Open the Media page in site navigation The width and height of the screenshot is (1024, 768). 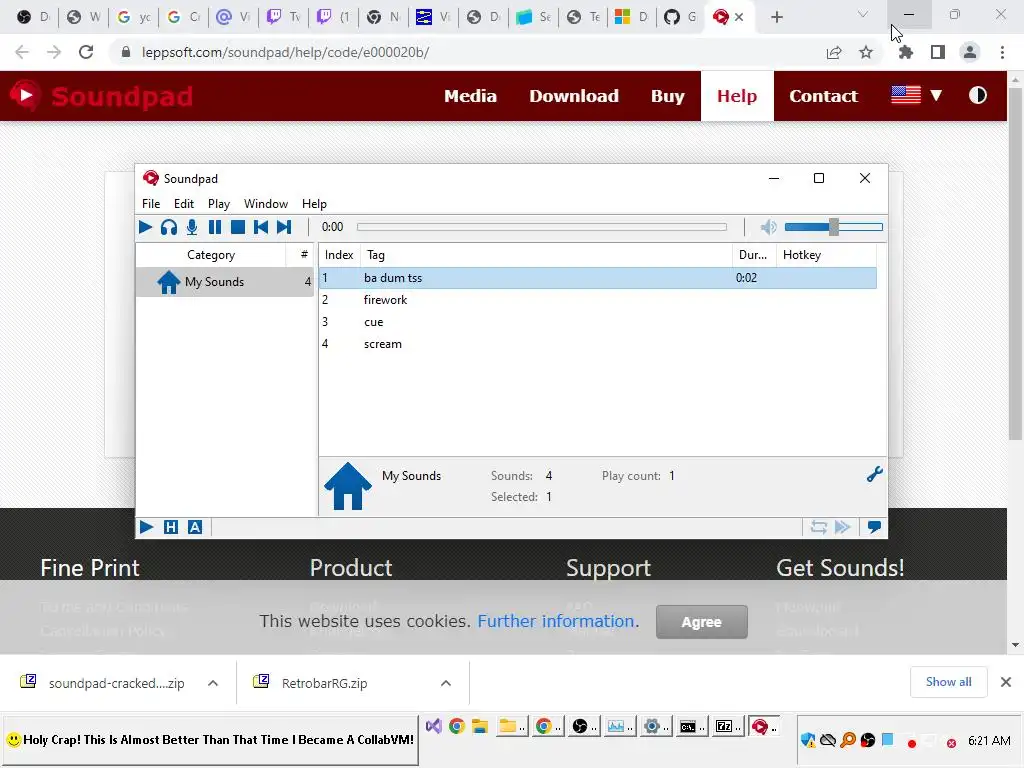(x=470, y=96)
